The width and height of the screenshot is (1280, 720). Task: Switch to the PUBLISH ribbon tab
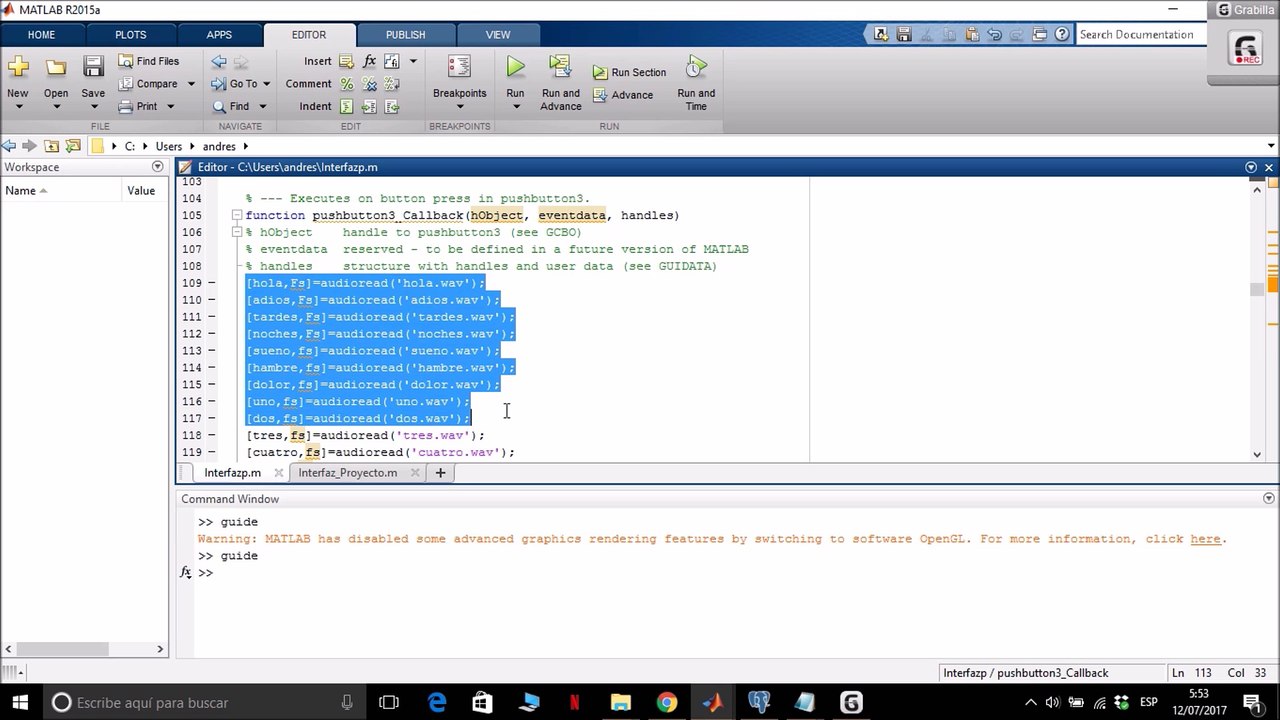pos(405,34)
